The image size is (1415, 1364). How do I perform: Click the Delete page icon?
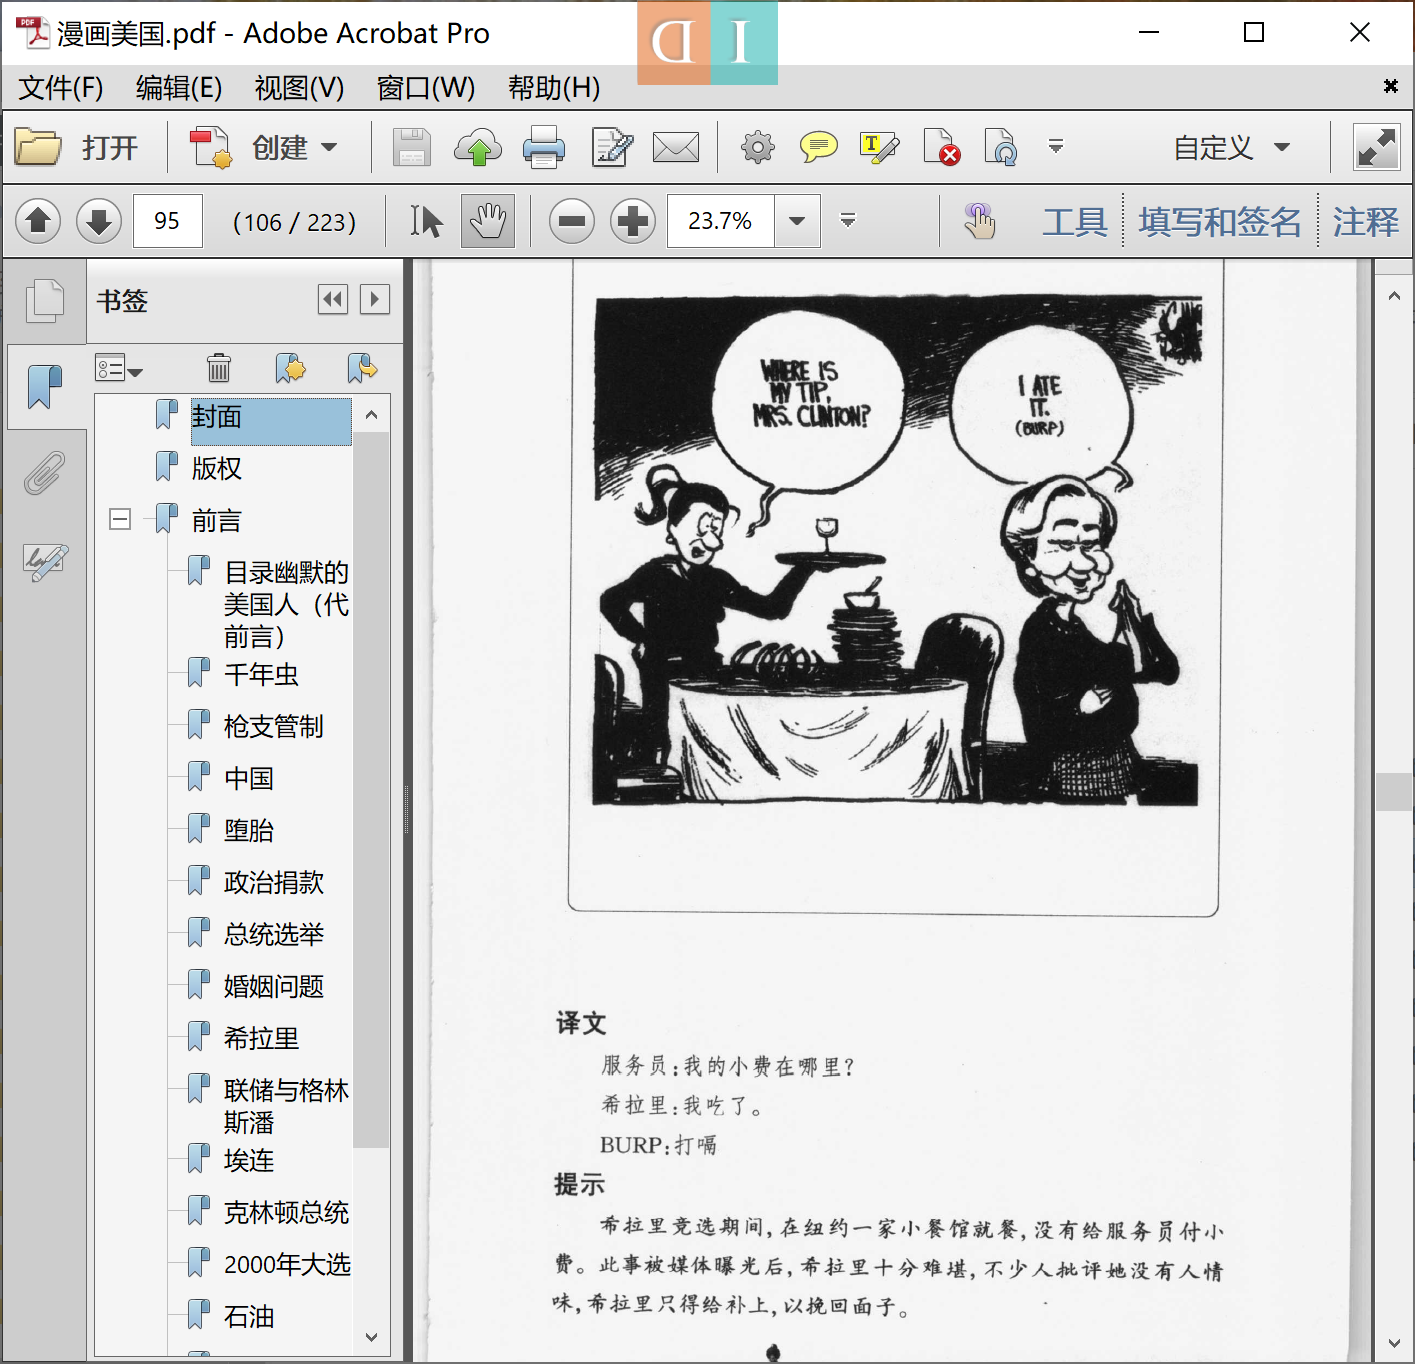click(942, 148)
